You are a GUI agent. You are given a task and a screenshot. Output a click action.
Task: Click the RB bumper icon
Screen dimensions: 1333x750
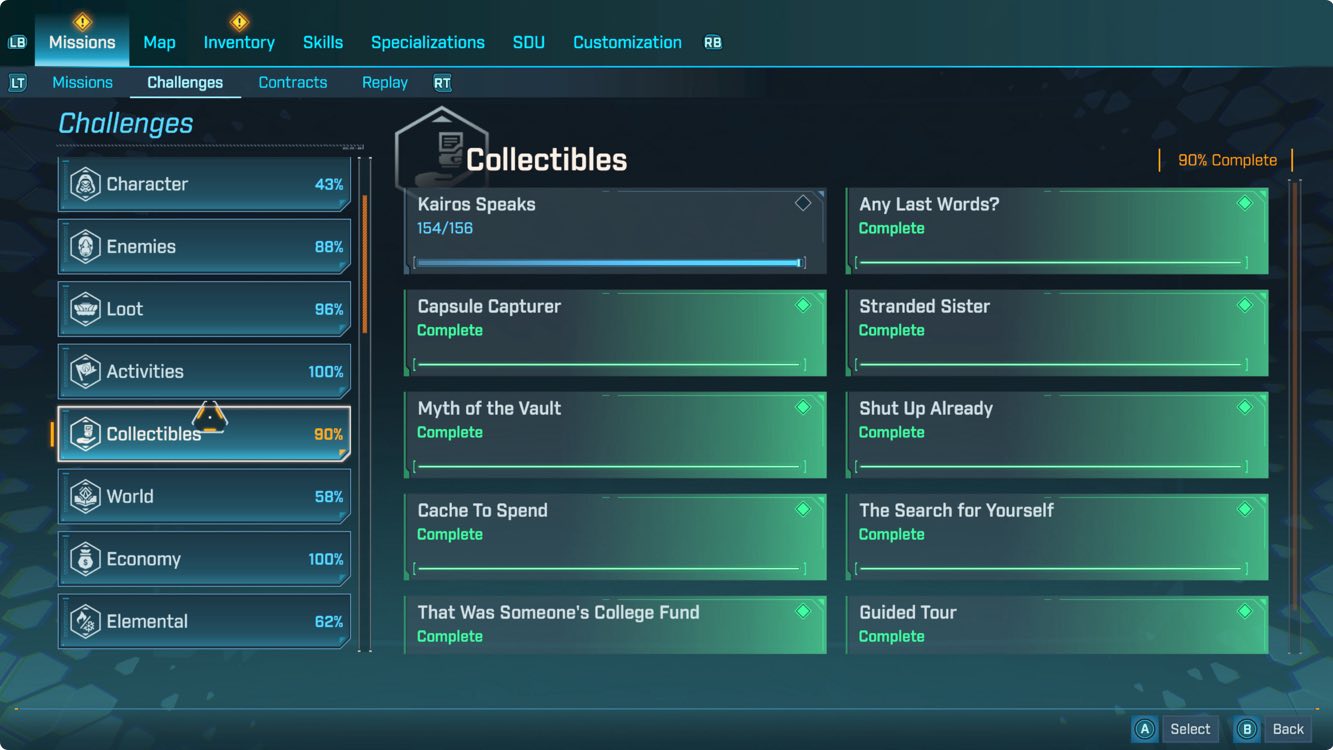pyautogui.click(x=713, y=43)
